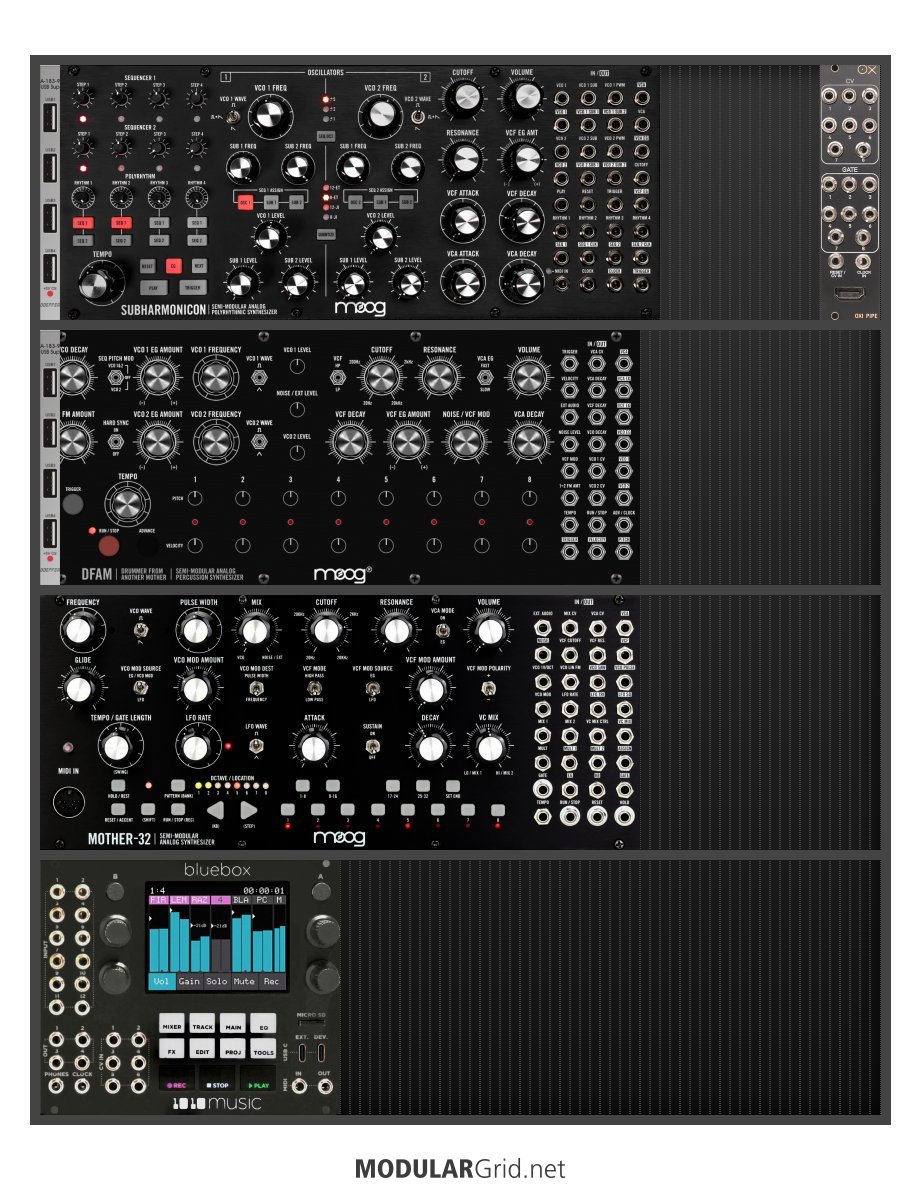This screenshot has width=921, height=1190.
Task: Click the SEQ OCT button on Subharmonicon
Action: [x=325, y=137]
